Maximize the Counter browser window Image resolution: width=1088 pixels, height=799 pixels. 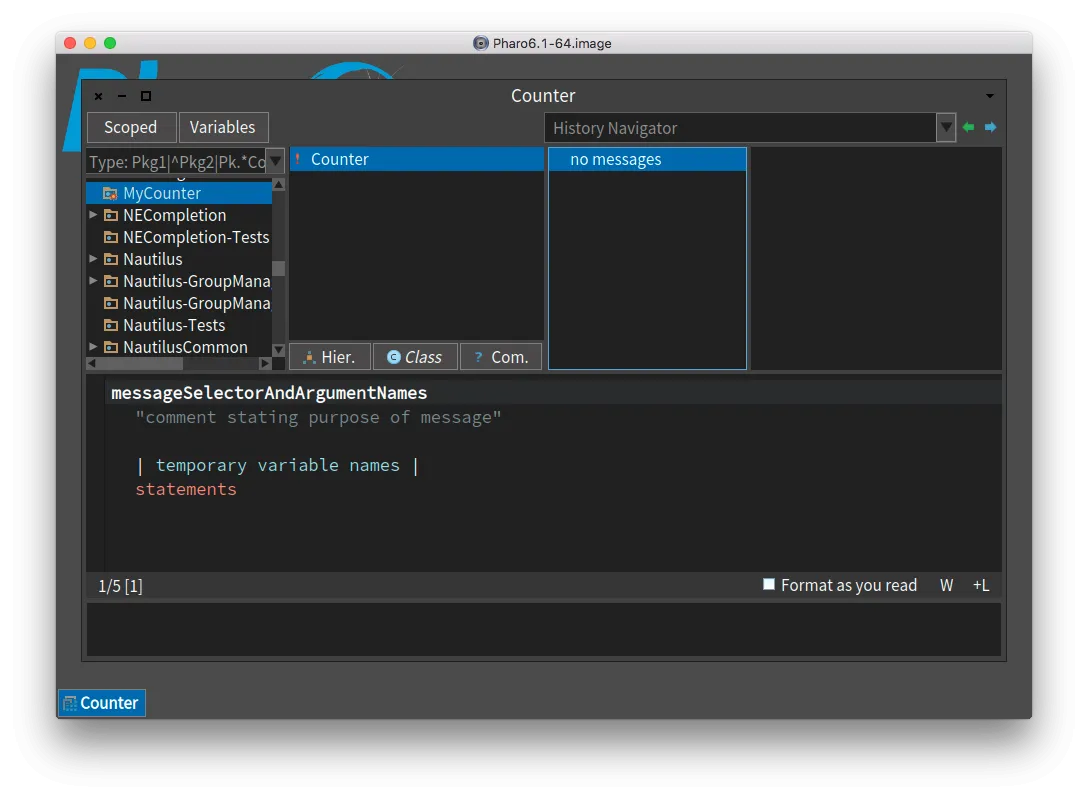(x=146, y=96)
